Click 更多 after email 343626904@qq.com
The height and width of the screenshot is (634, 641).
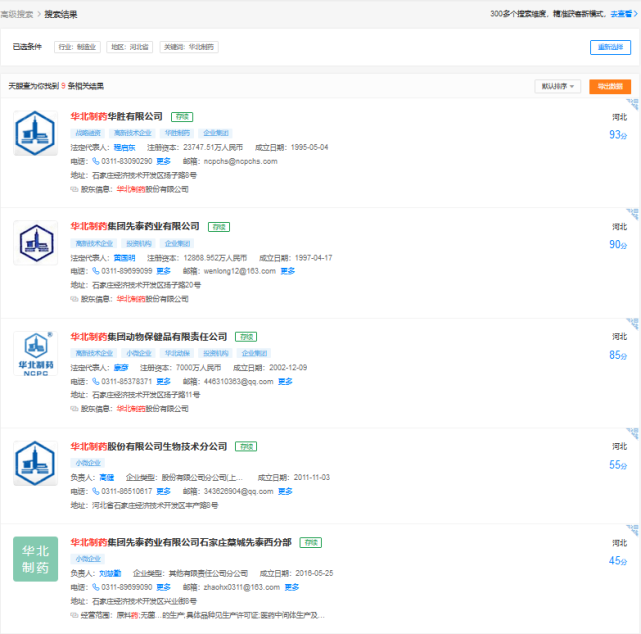pyautogui.click(x=285, y=491)
